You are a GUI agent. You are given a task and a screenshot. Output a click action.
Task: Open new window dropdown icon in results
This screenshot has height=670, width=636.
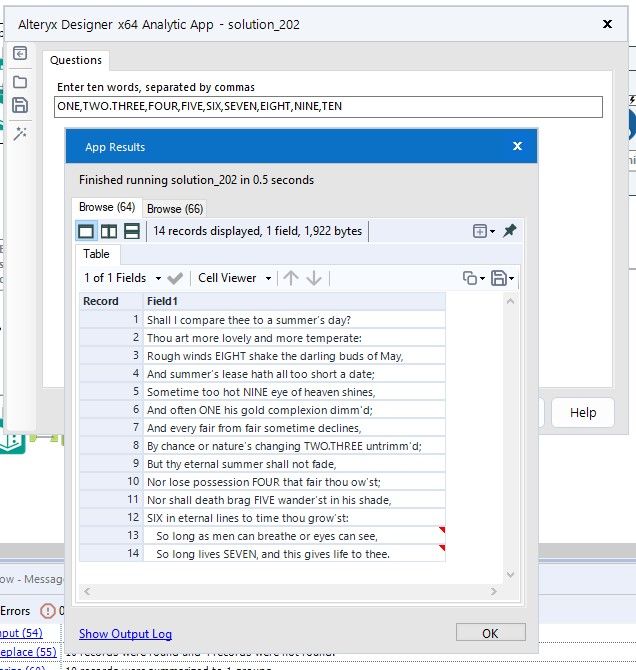click(483, 231)
